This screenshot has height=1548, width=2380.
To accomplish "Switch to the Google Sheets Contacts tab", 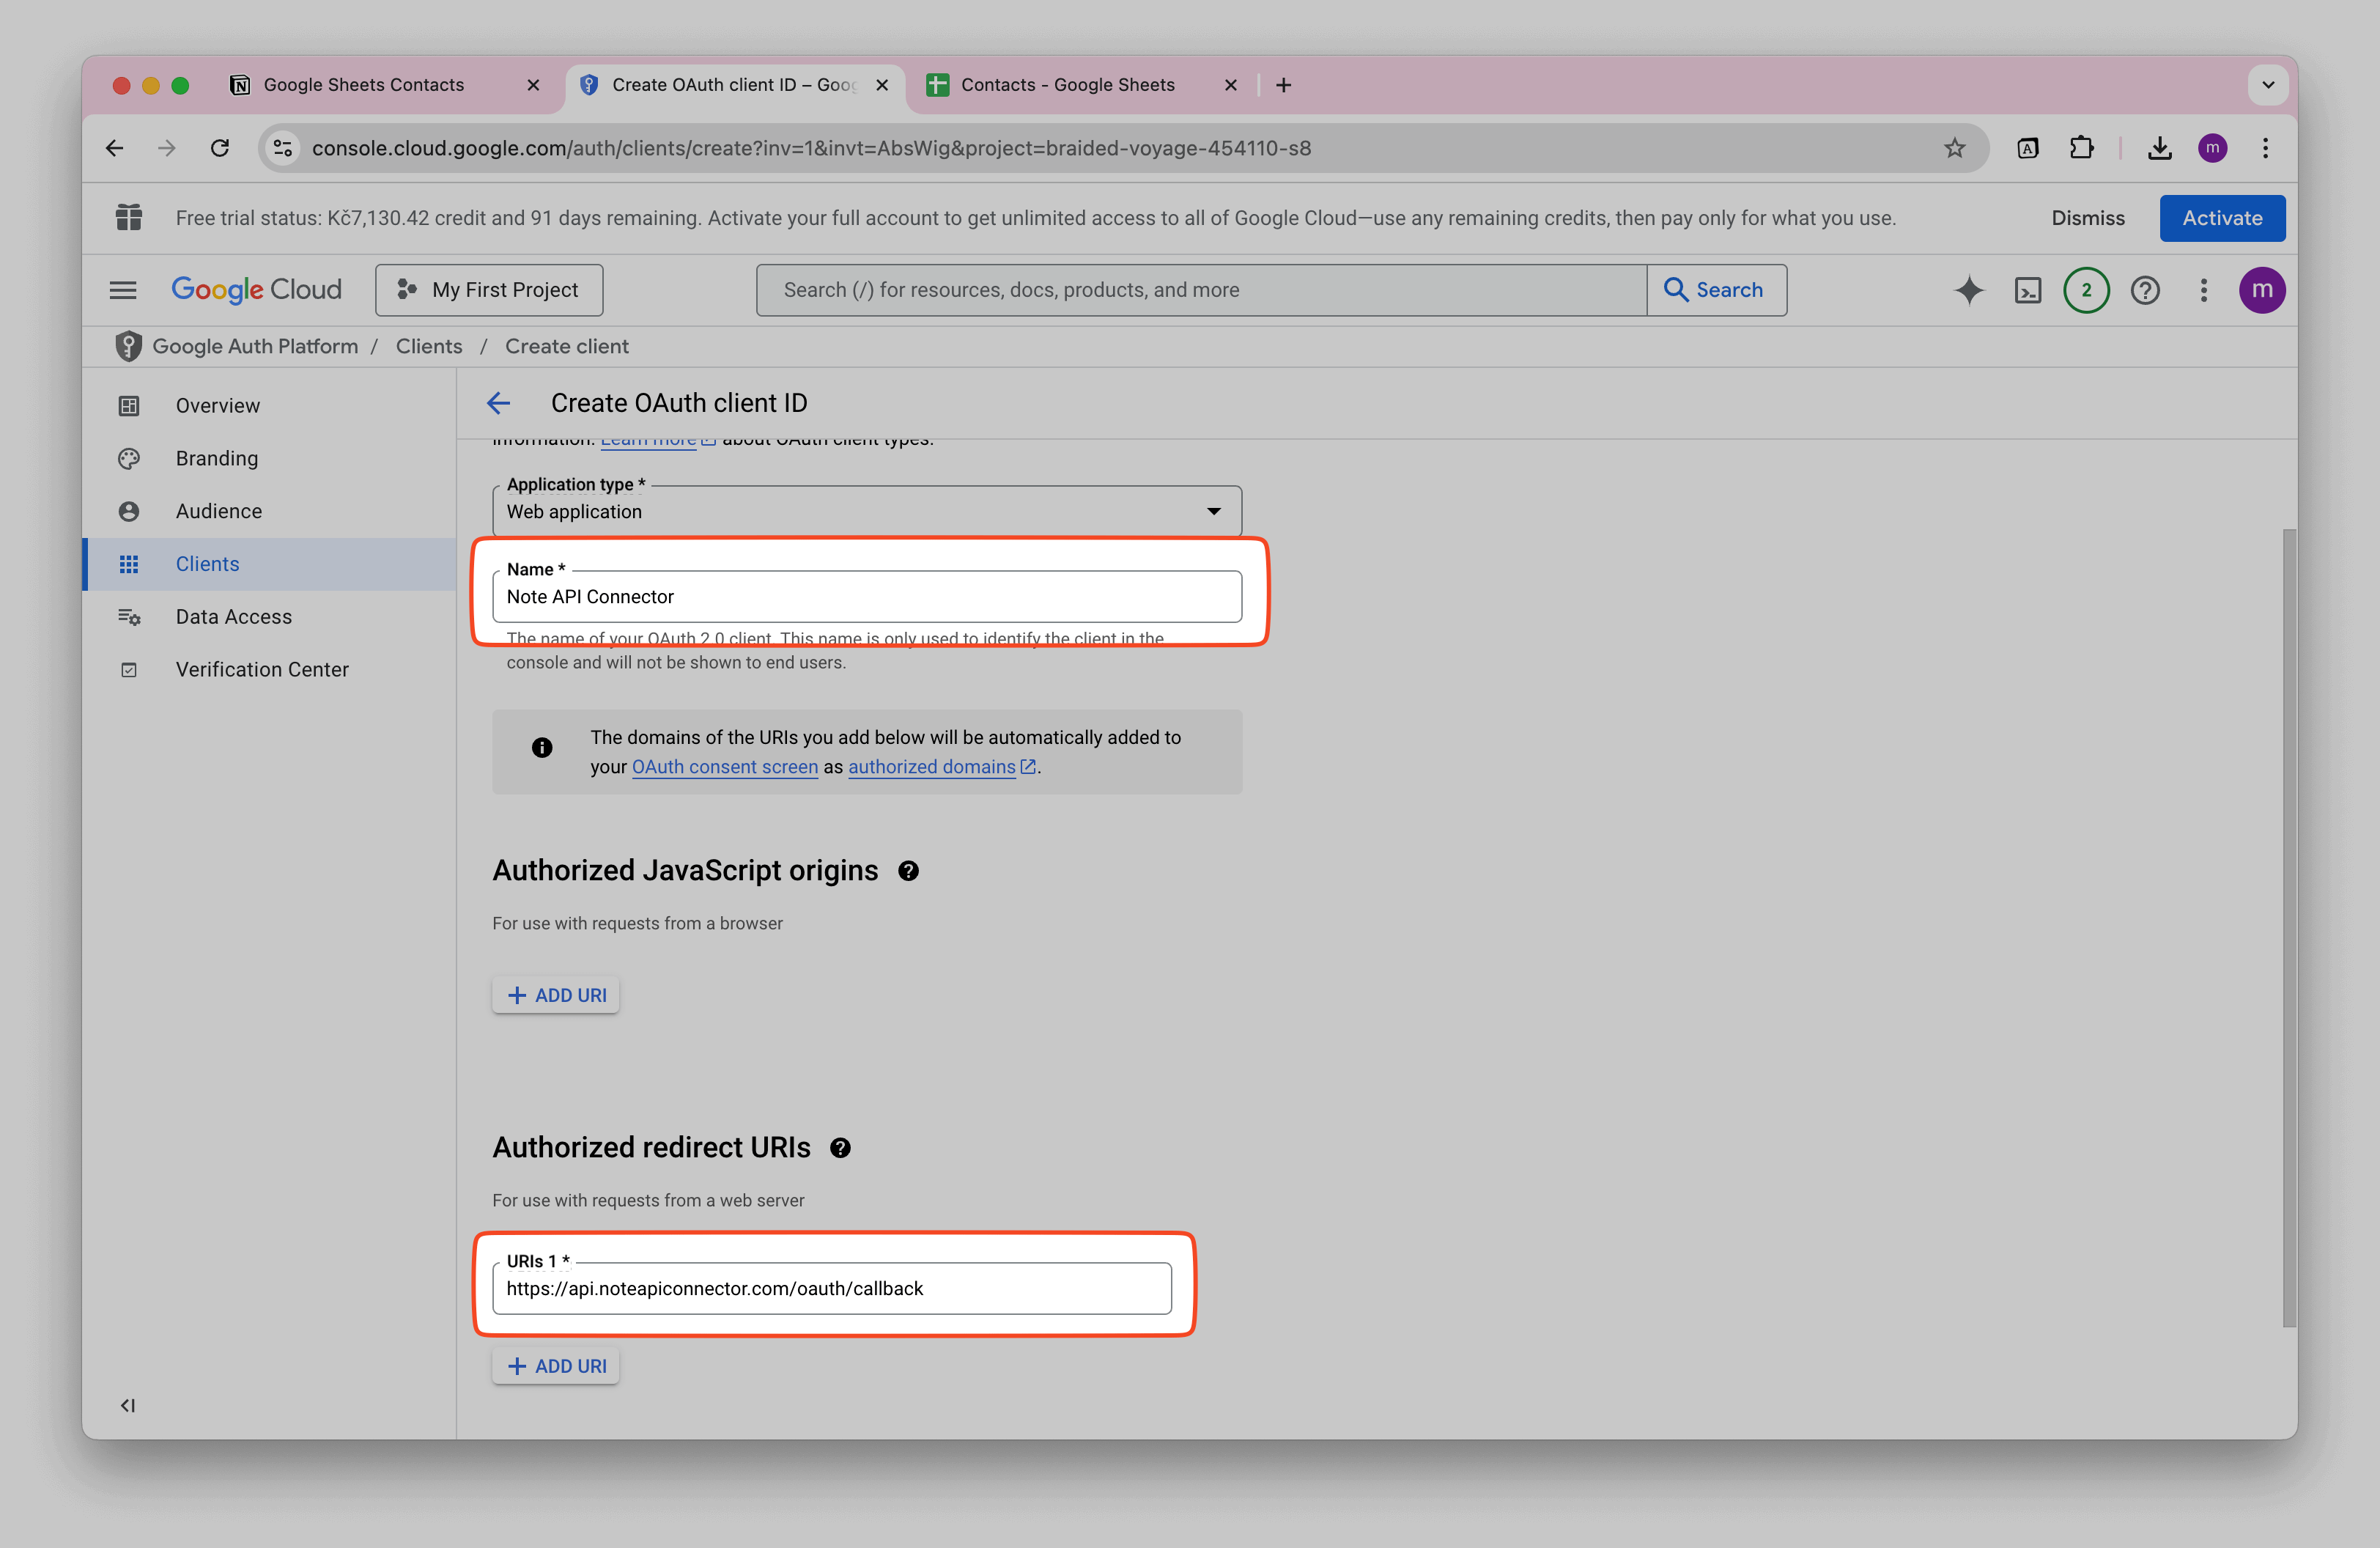I will coord(364,85).
